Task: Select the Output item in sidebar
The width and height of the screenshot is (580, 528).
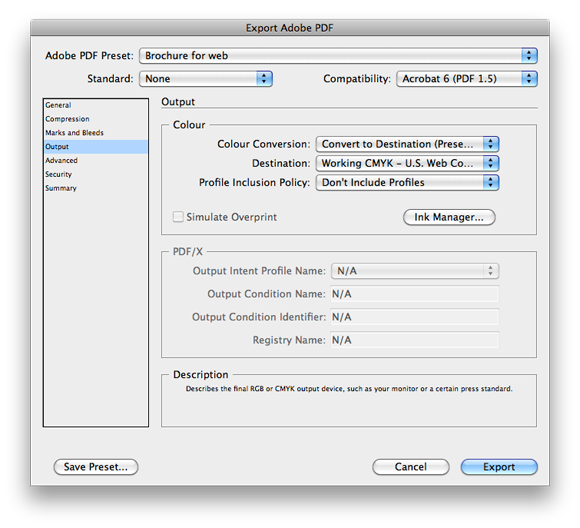Action: (95, 147)
